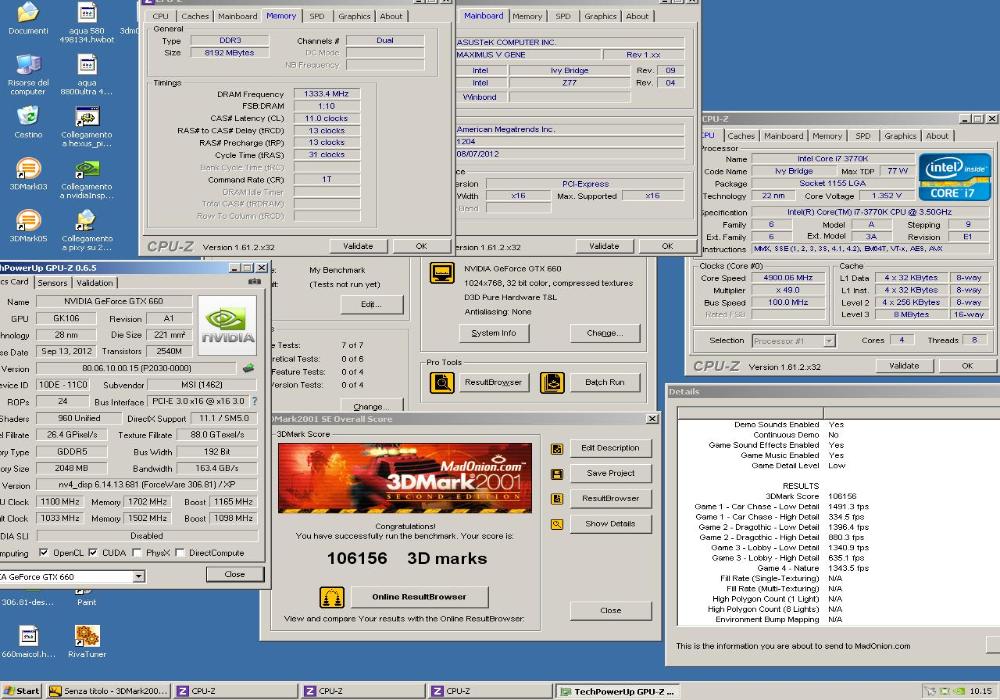Viewport: 1000px width, 700px height.
Task: Click the Online ResultBrowser button
Action: [x=419, y=597]
